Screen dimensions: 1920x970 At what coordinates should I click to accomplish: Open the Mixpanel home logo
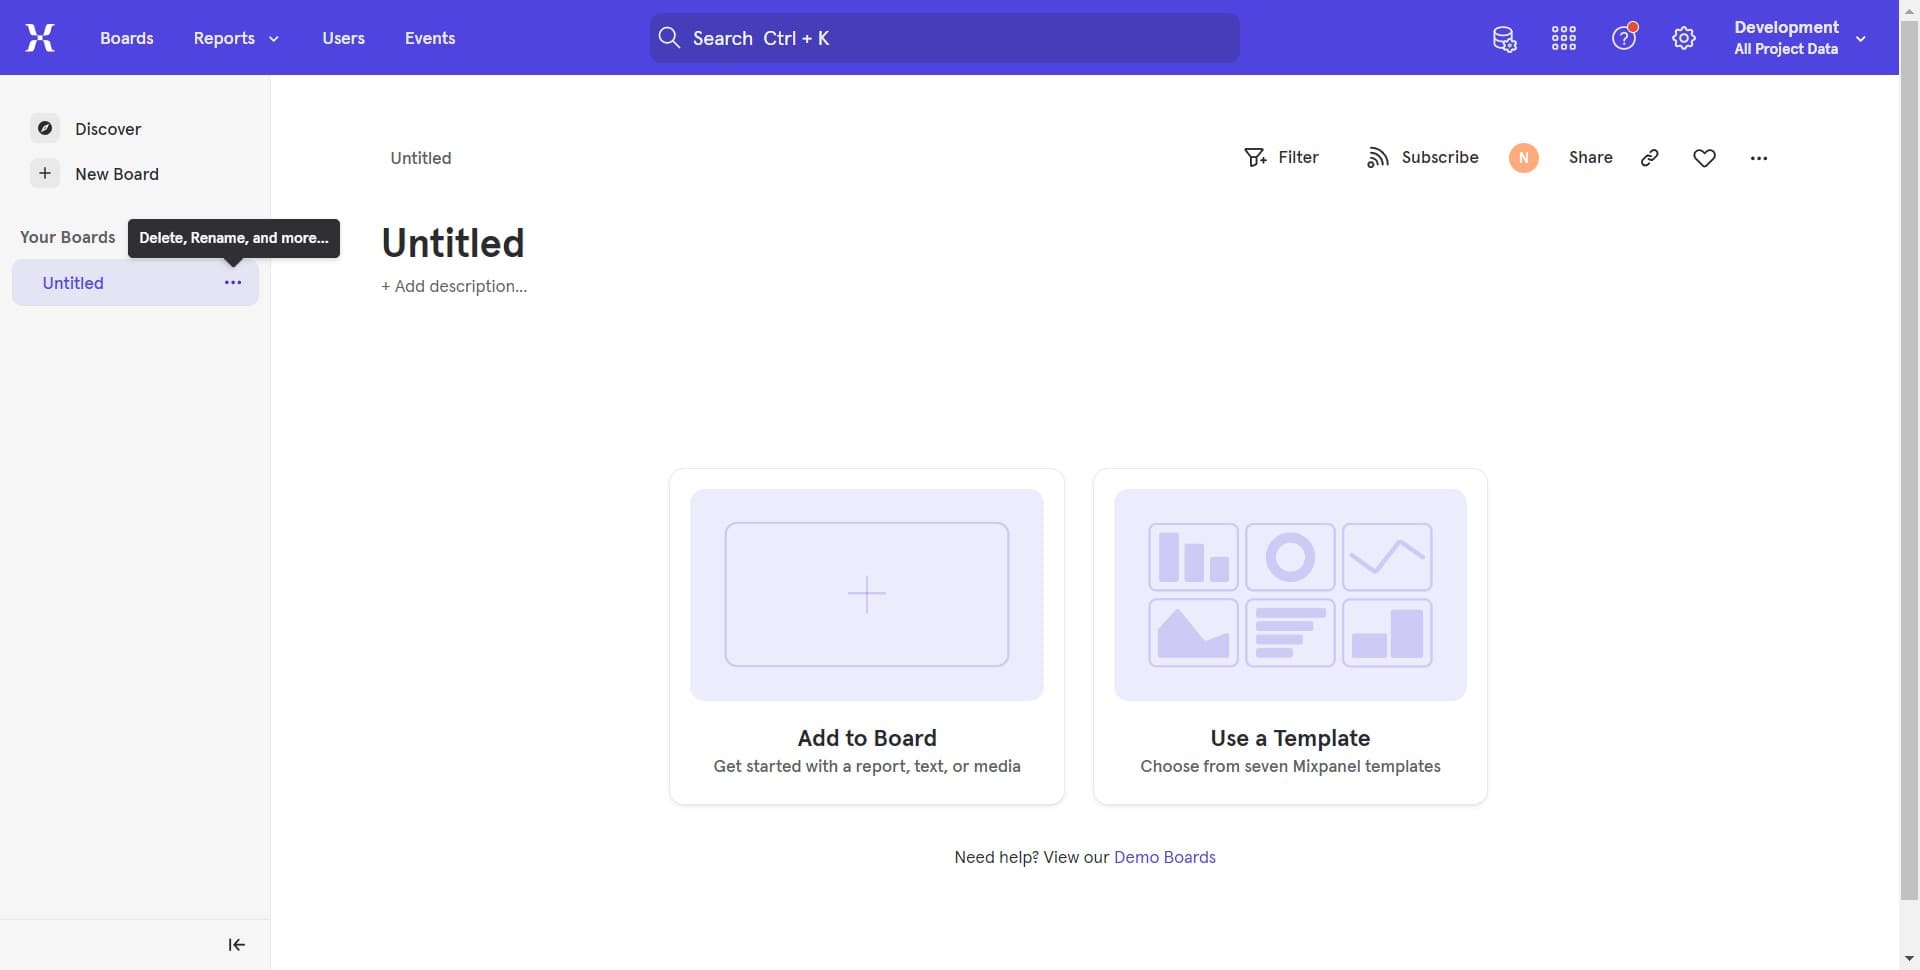39,37
